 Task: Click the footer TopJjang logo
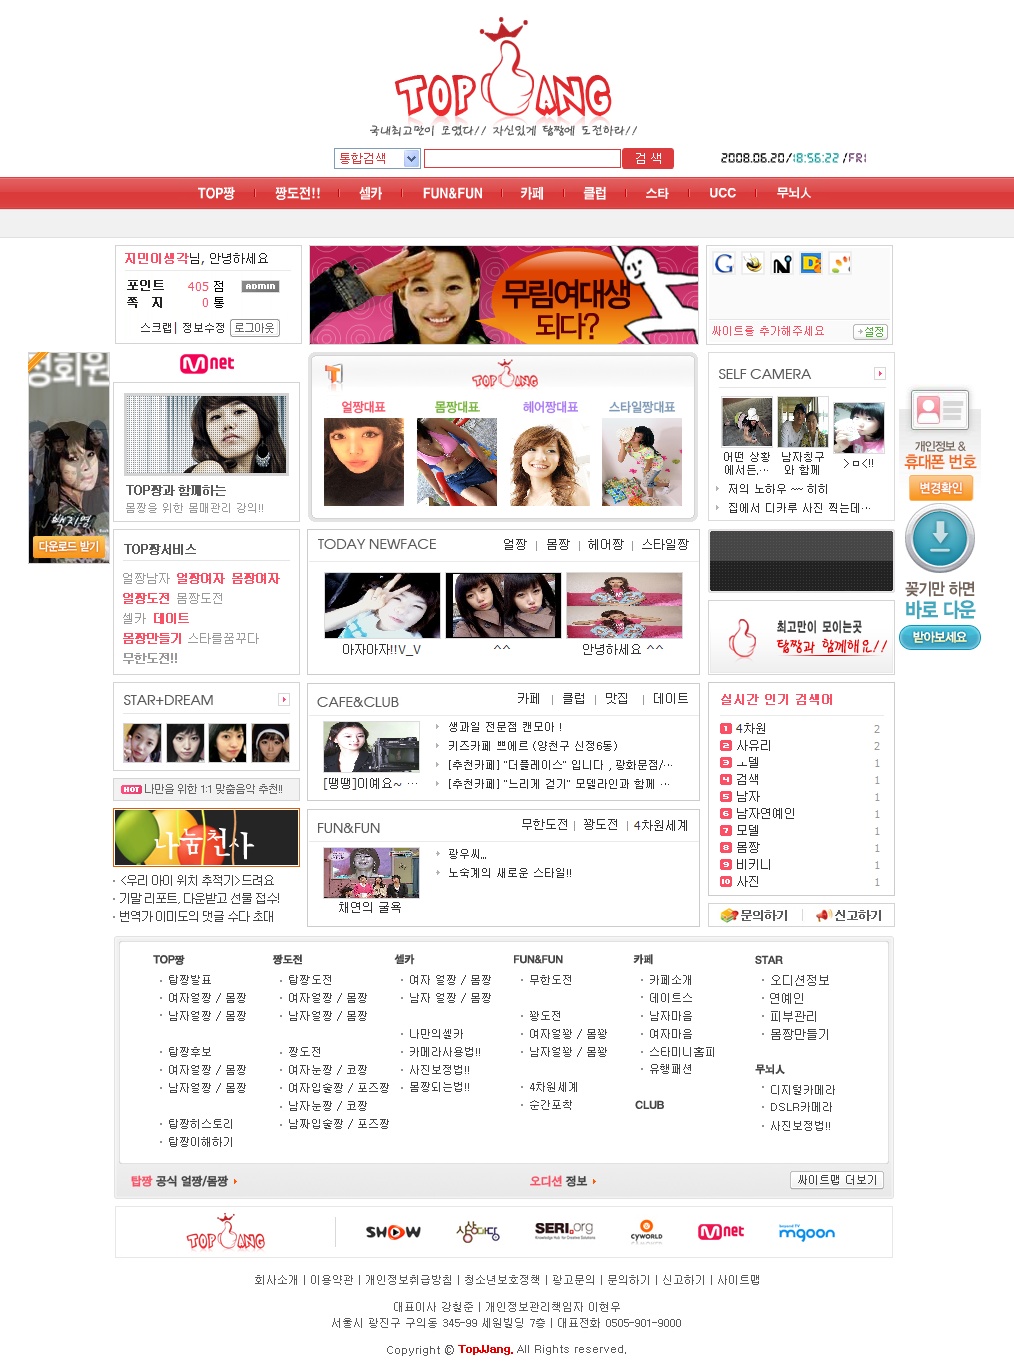pos(226,1233)
